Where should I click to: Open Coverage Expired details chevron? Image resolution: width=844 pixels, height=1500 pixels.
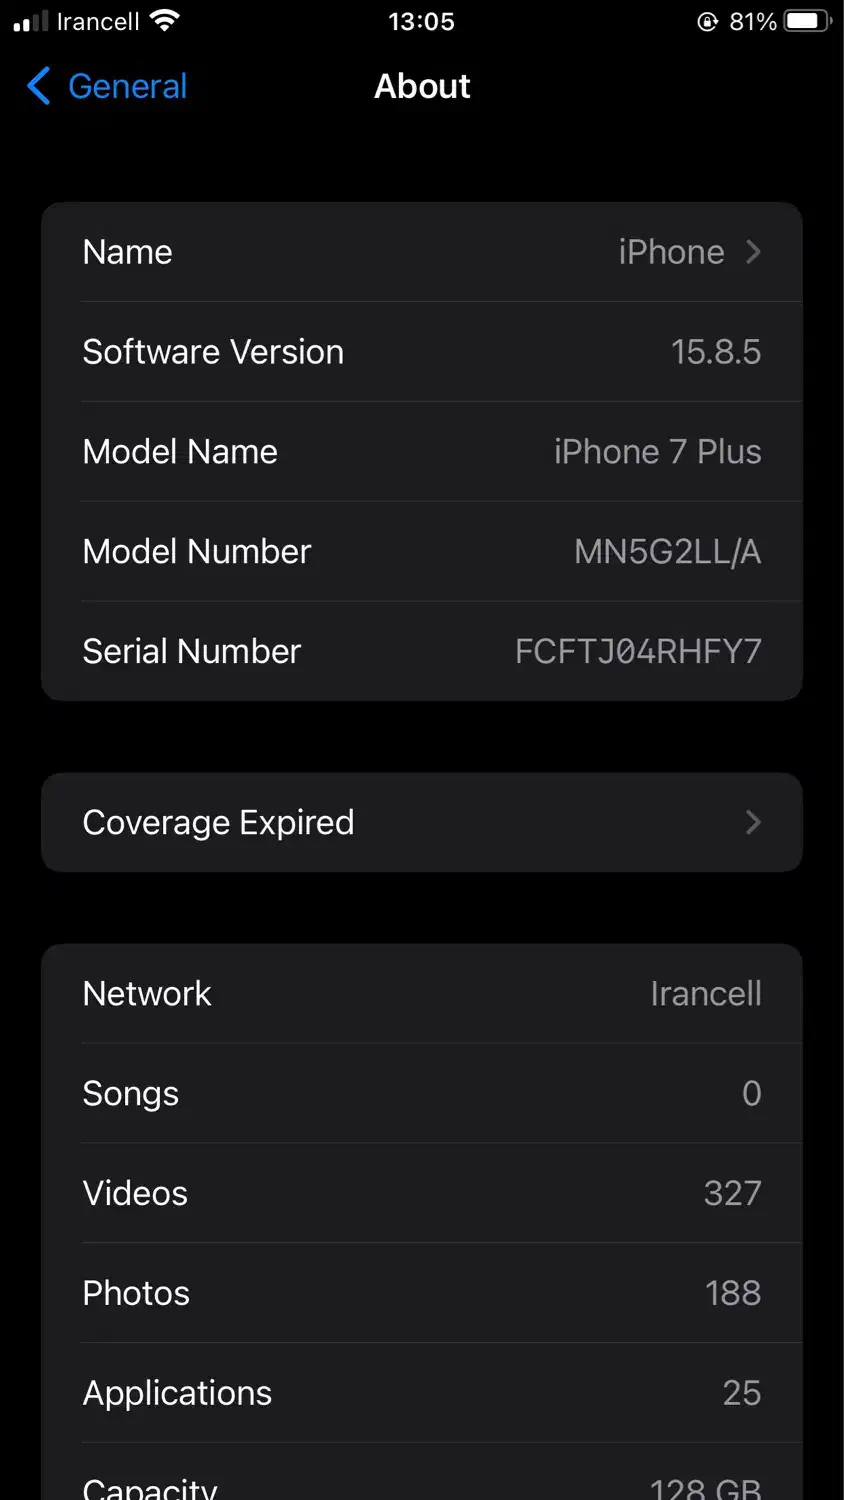(753, 822)
